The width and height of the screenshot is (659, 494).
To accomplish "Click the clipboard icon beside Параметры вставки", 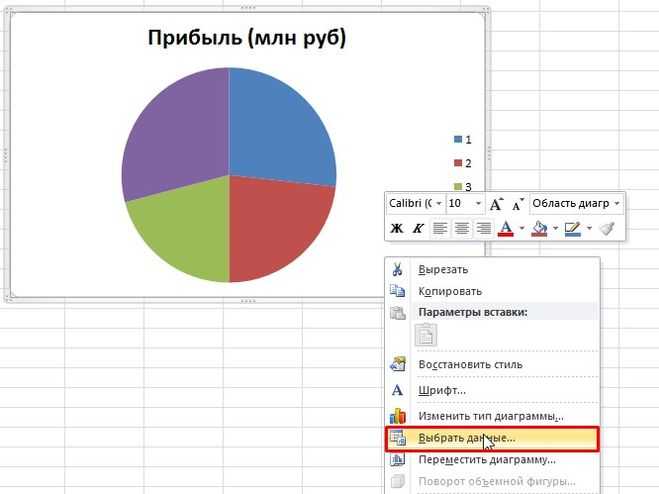I will [398, 313].
